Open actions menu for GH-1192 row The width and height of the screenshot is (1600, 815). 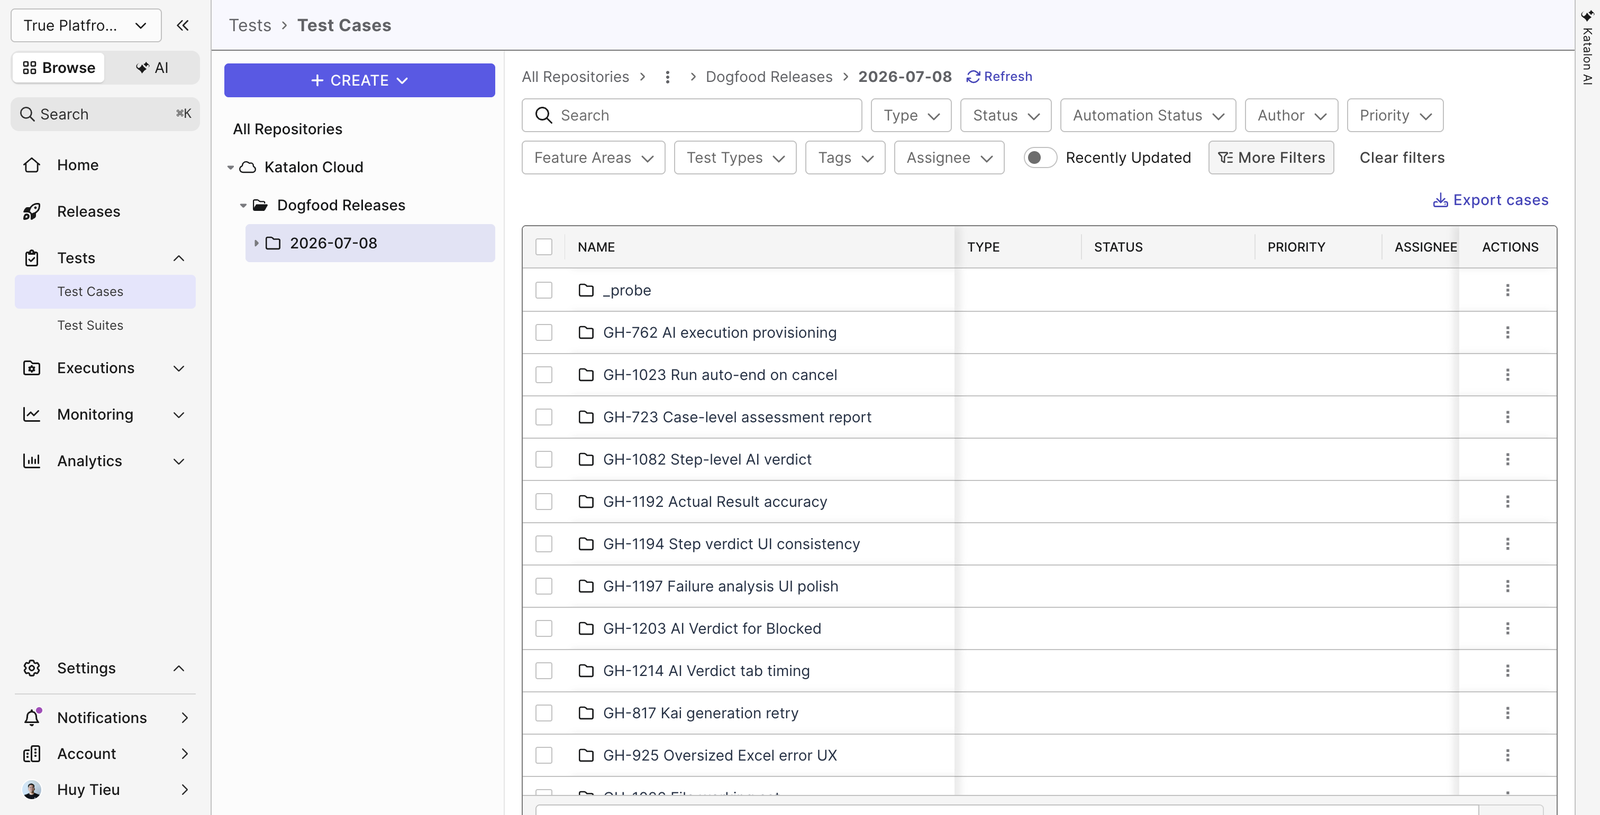pos(1508,502)
